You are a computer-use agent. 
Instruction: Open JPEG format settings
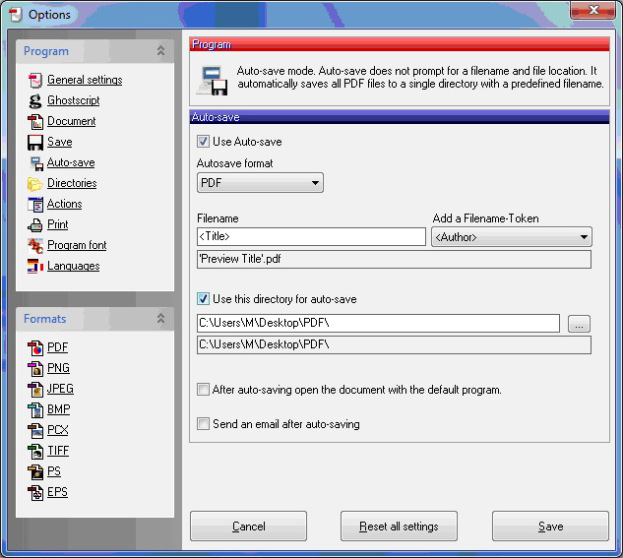(60, 389)
